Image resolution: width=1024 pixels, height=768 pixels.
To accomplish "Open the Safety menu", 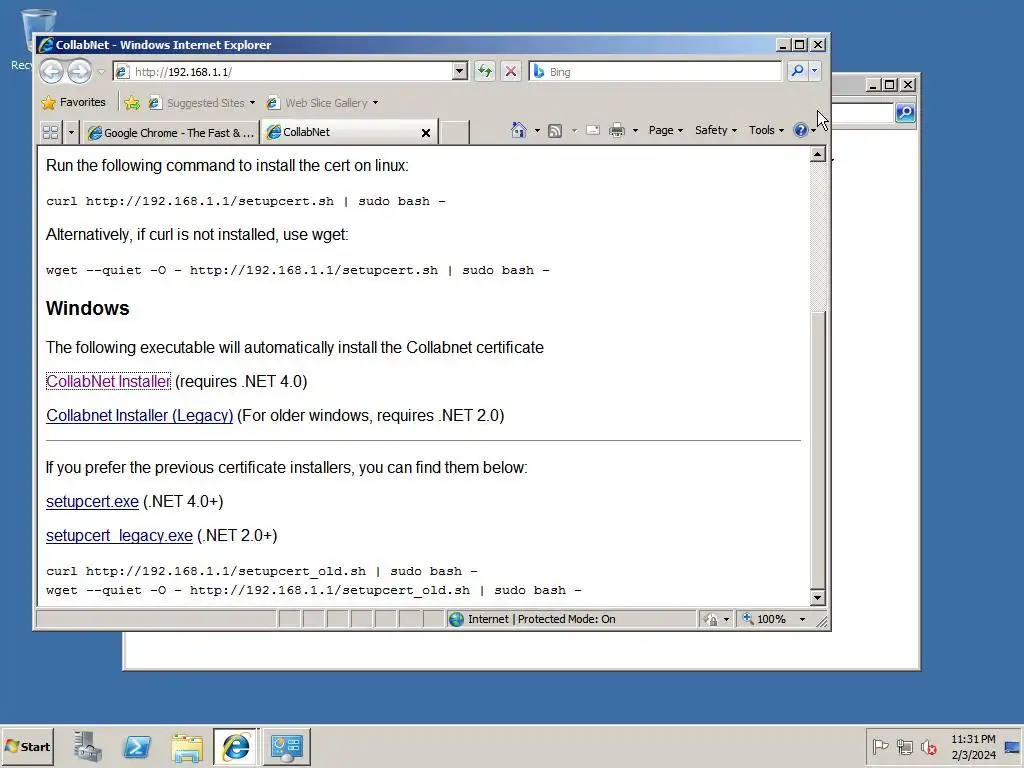I will click(716, 130).
